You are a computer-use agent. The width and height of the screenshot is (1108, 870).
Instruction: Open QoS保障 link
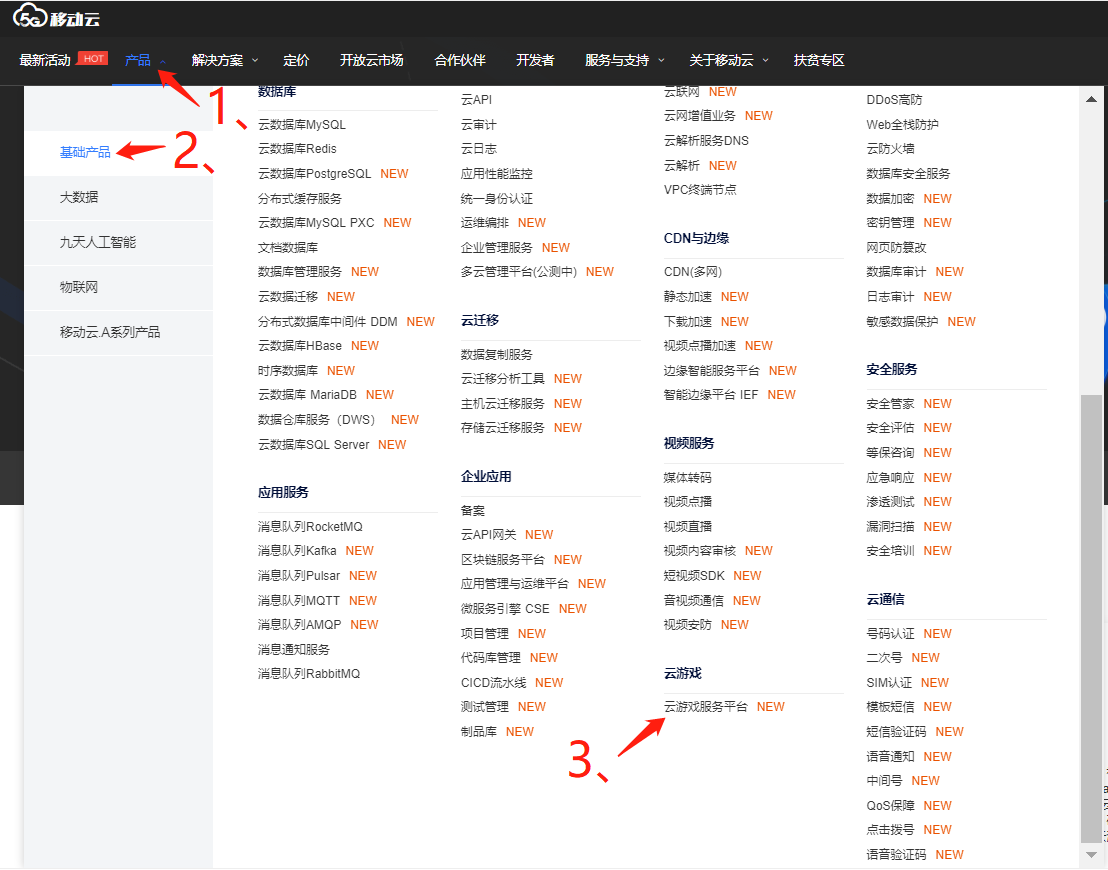click(x=890, y=806)
